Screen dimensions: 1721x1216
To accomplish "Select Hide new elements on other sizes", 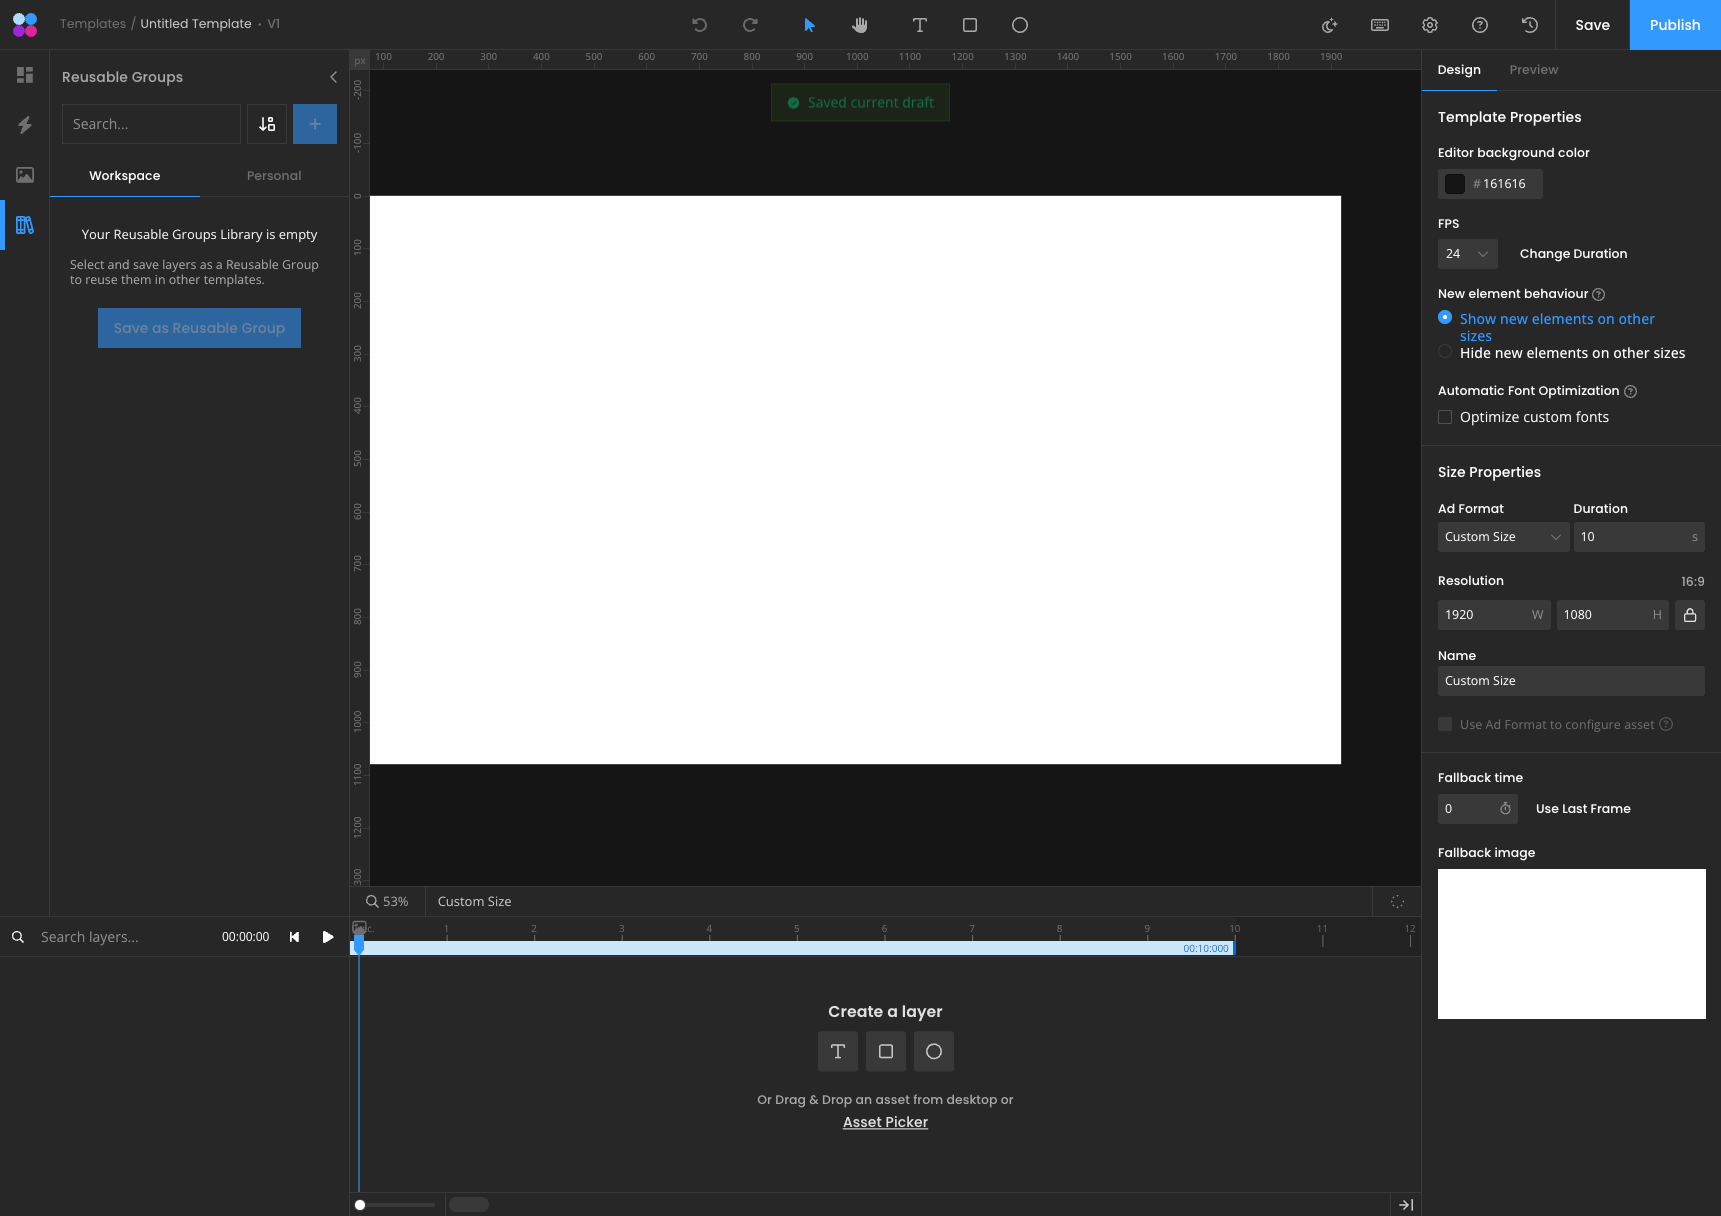I will click(1445, 352).
